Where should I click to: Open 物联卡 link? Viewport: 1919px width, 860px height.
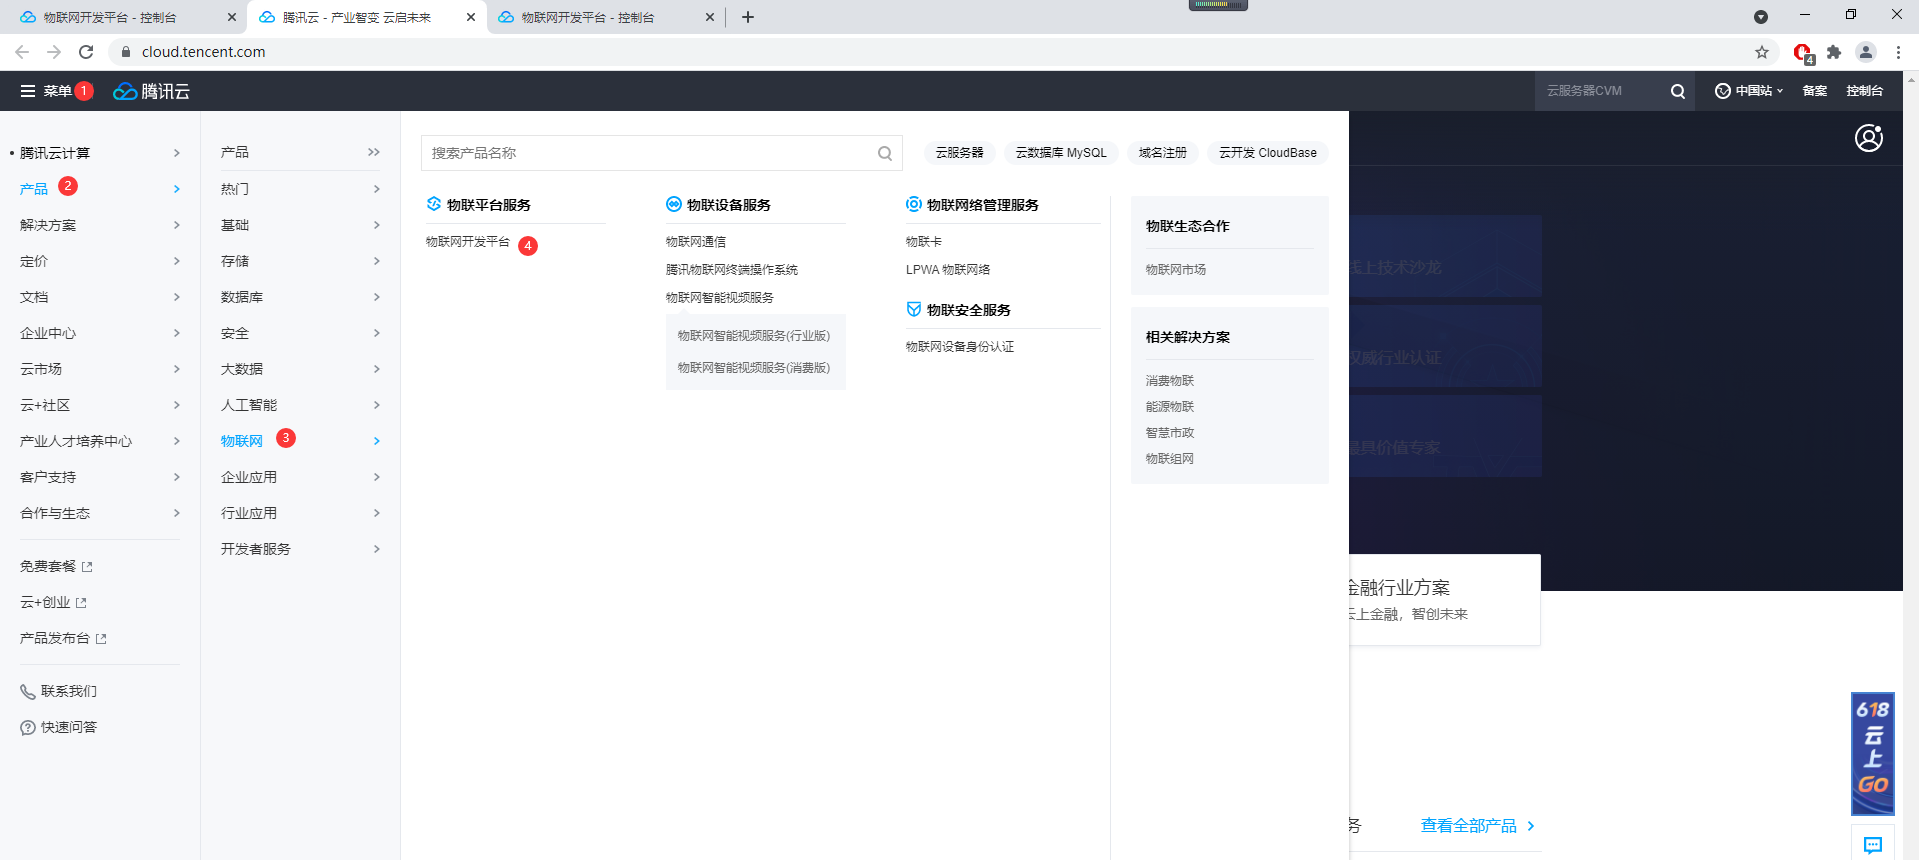point(924,242)
